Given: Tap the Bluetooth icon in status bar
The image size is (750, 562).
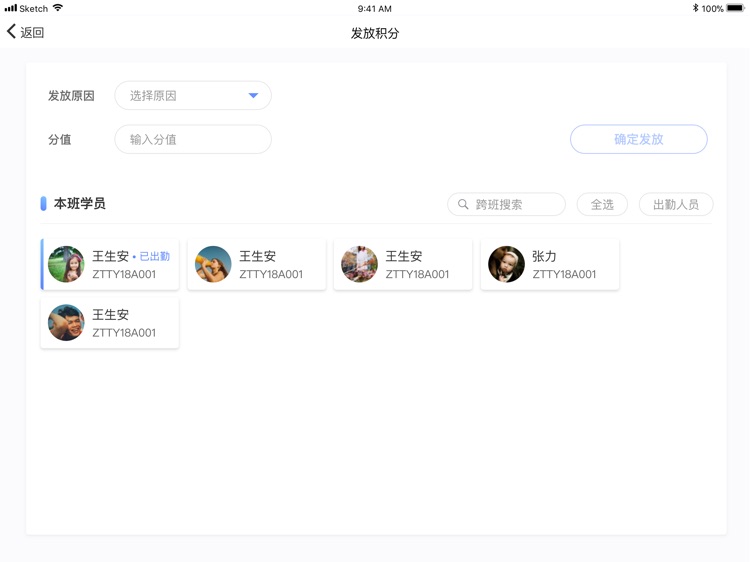Looking at the screenshot, I should pyautogui.click(x=695, y=8).
